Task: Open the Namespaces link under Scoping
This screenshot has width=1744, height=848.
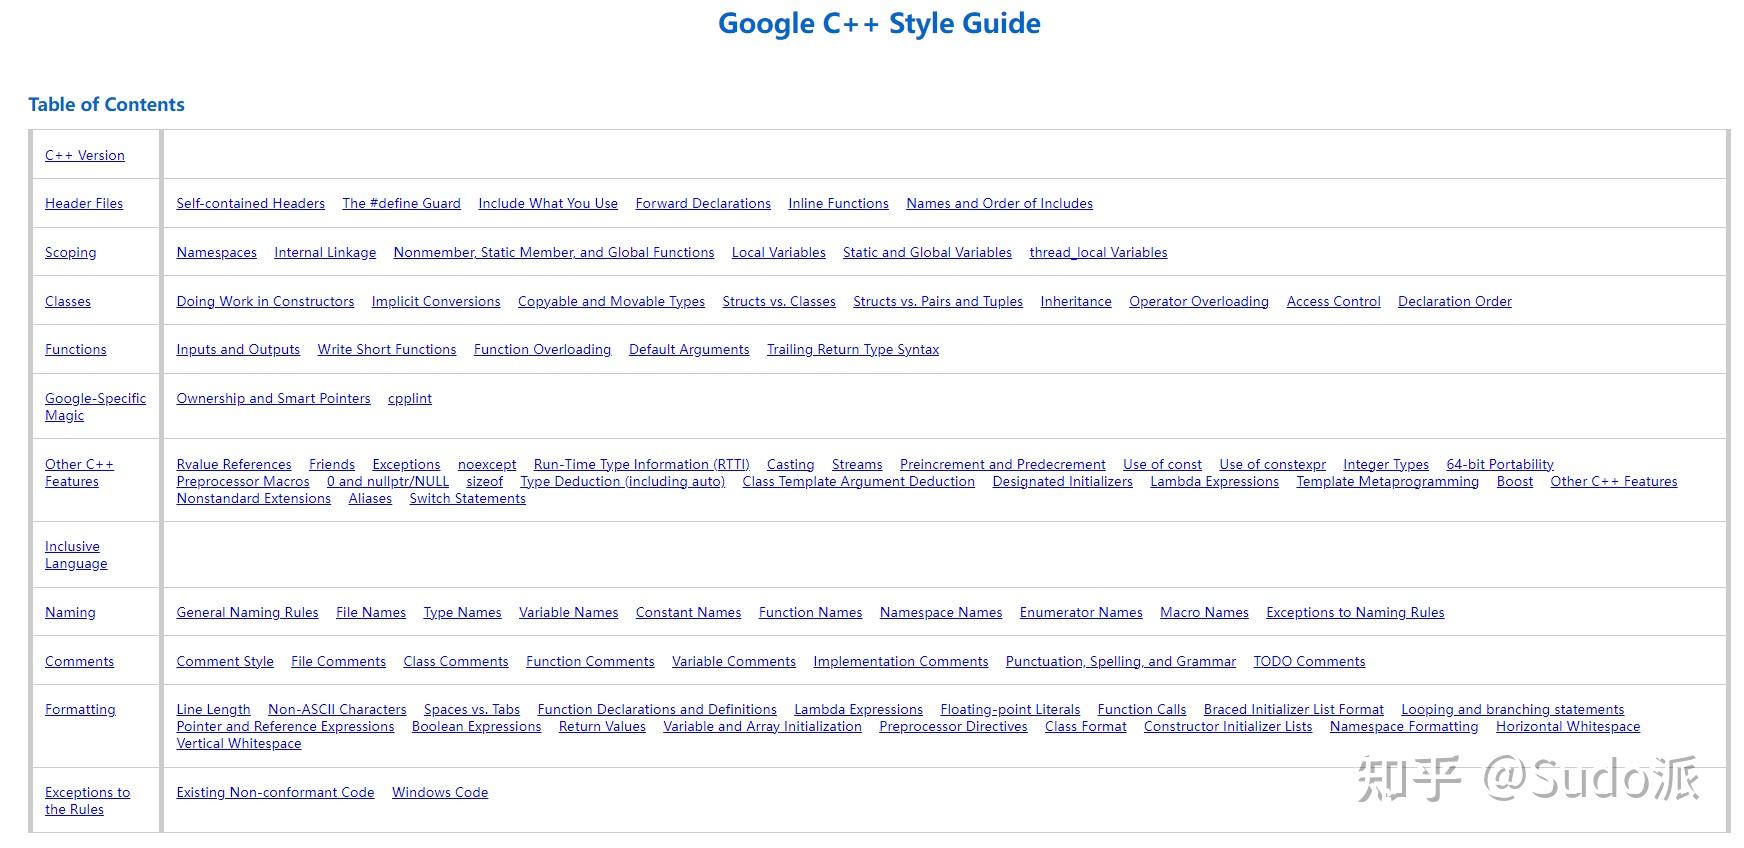Action: pyautogui.click(x=216, y=252)
